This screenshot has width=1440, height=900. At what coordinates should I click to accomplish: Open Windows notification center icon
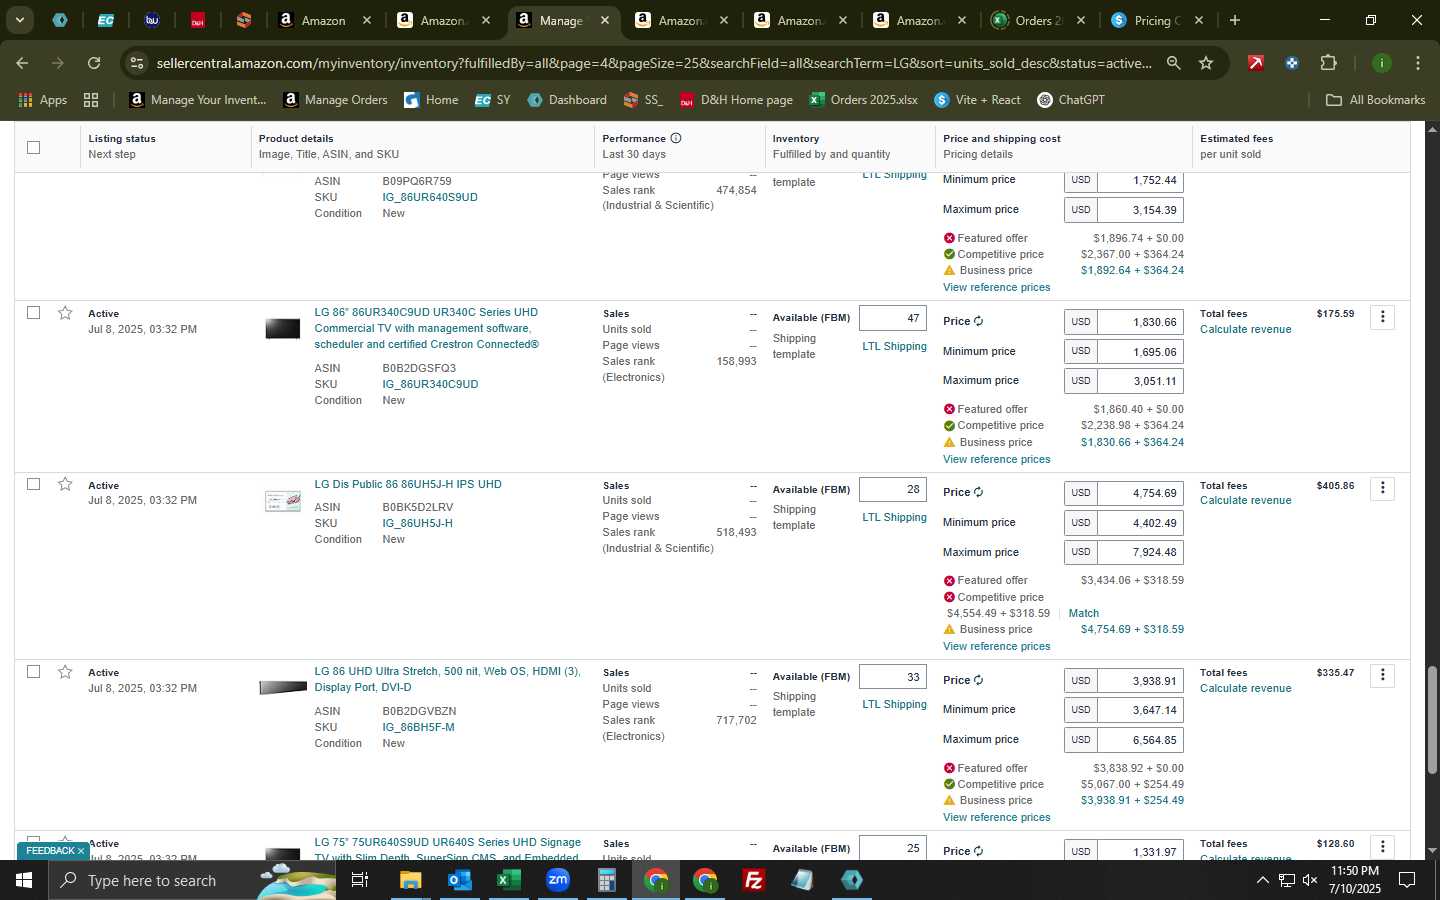point(1407,880)
